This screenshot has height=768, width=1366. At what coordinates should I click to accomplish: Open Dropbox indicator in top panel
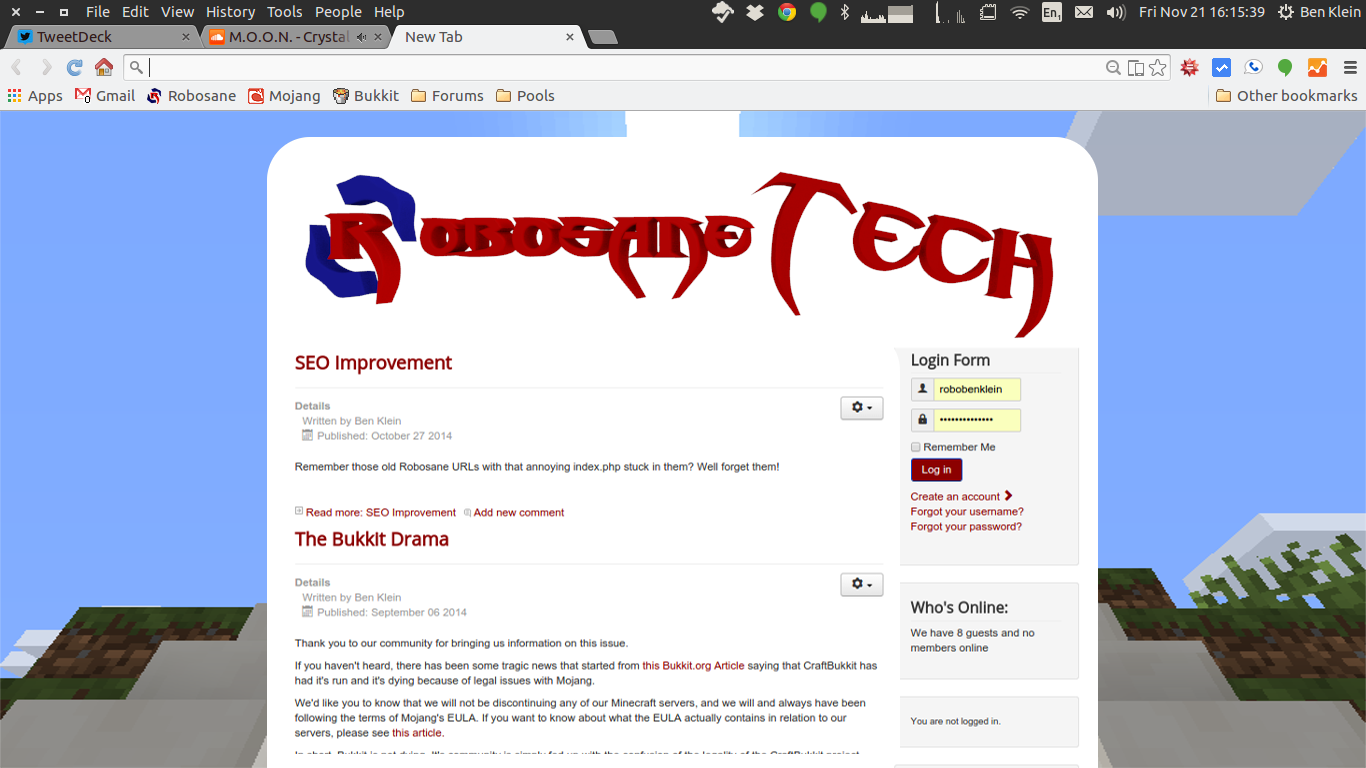pos(755,12)
